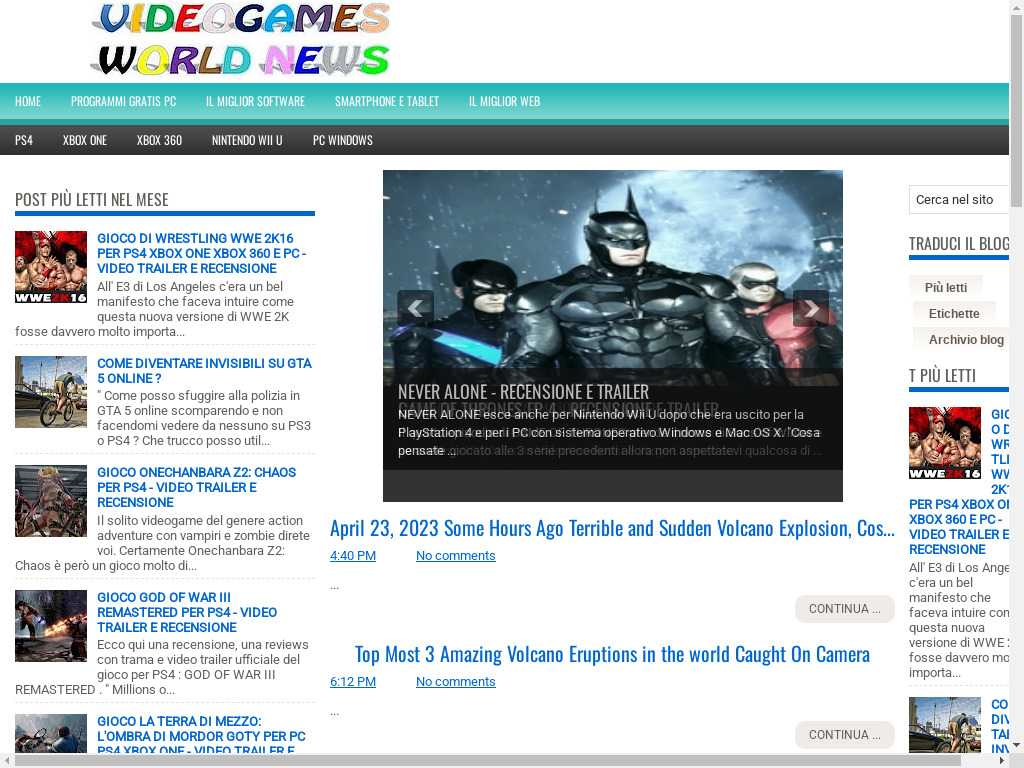
Task: Click the next slide arrow on slider
Action: tap(810, 308)
